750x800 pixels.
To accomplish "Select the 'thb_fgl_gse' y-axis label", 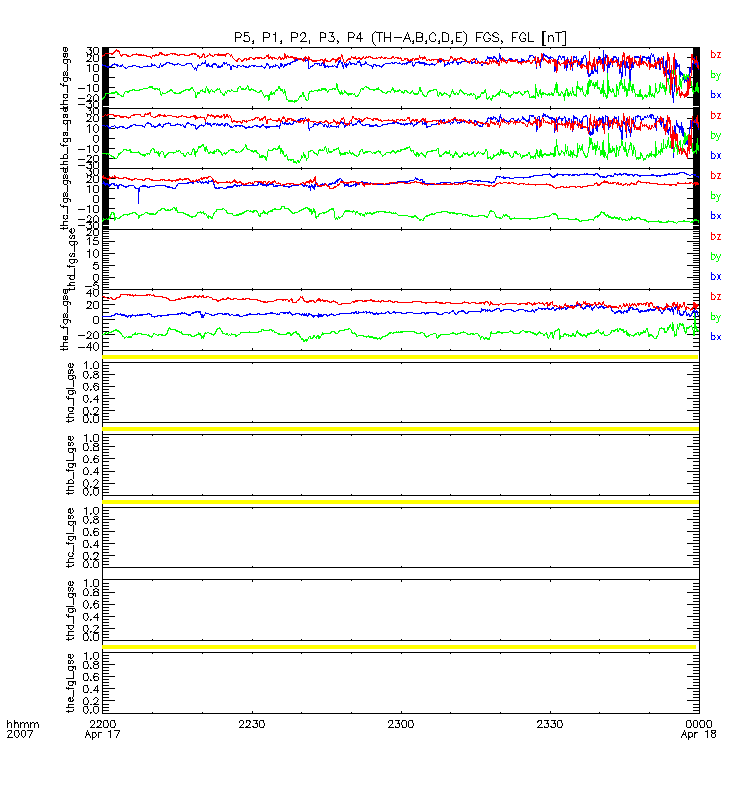I will point(70,465).
